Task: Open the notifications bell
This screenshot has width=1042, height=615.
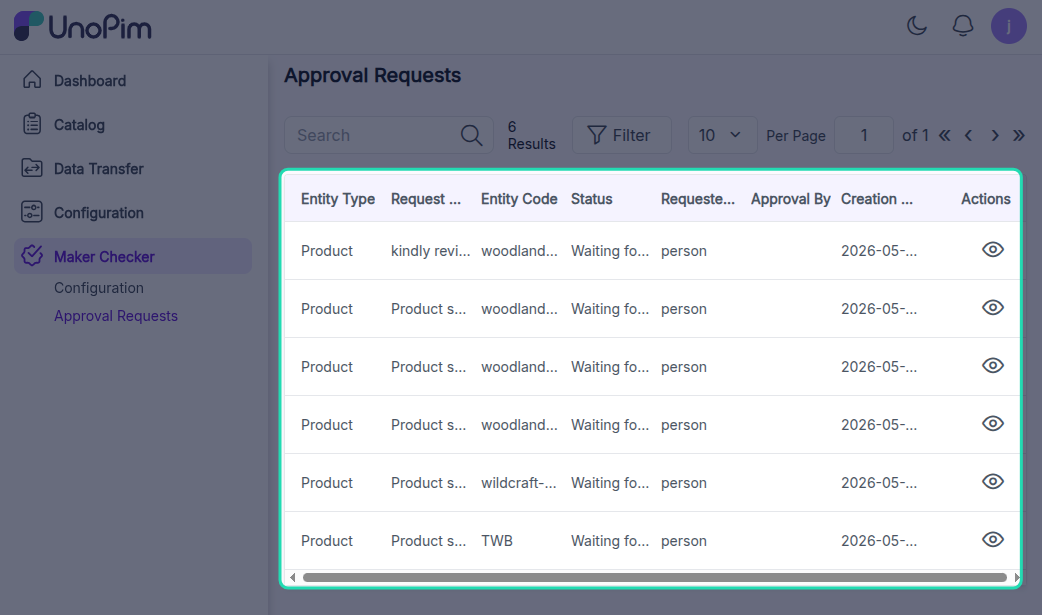Action: click(x=962, y=26)
